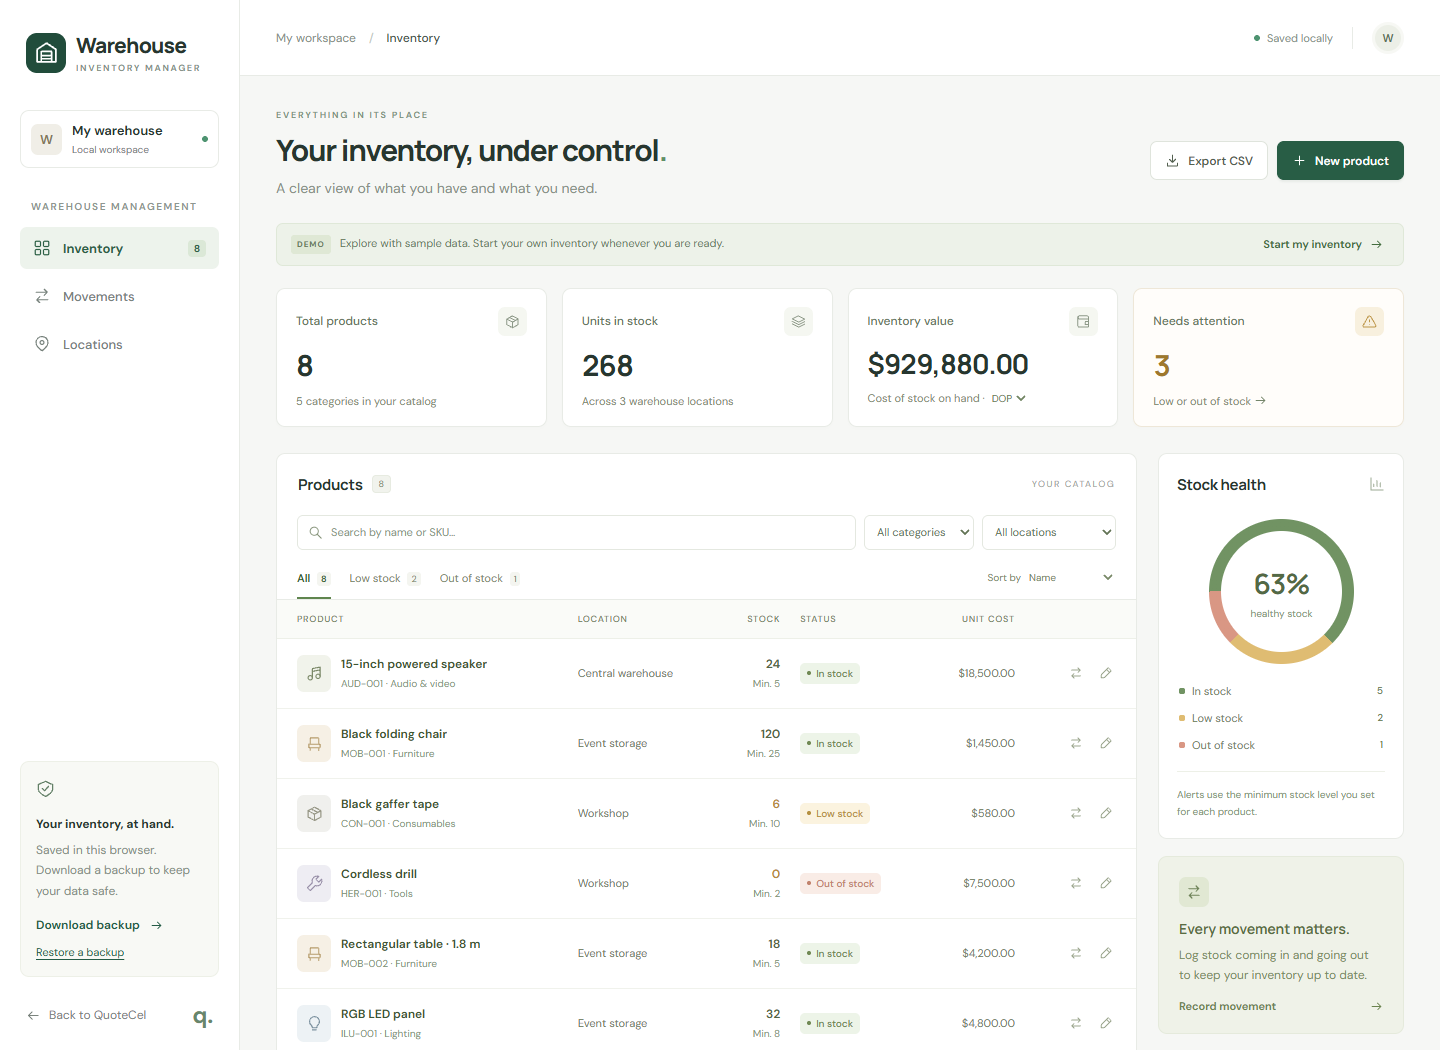Record movement for Black folding chair
1440x1050 pixels.
1076,743
